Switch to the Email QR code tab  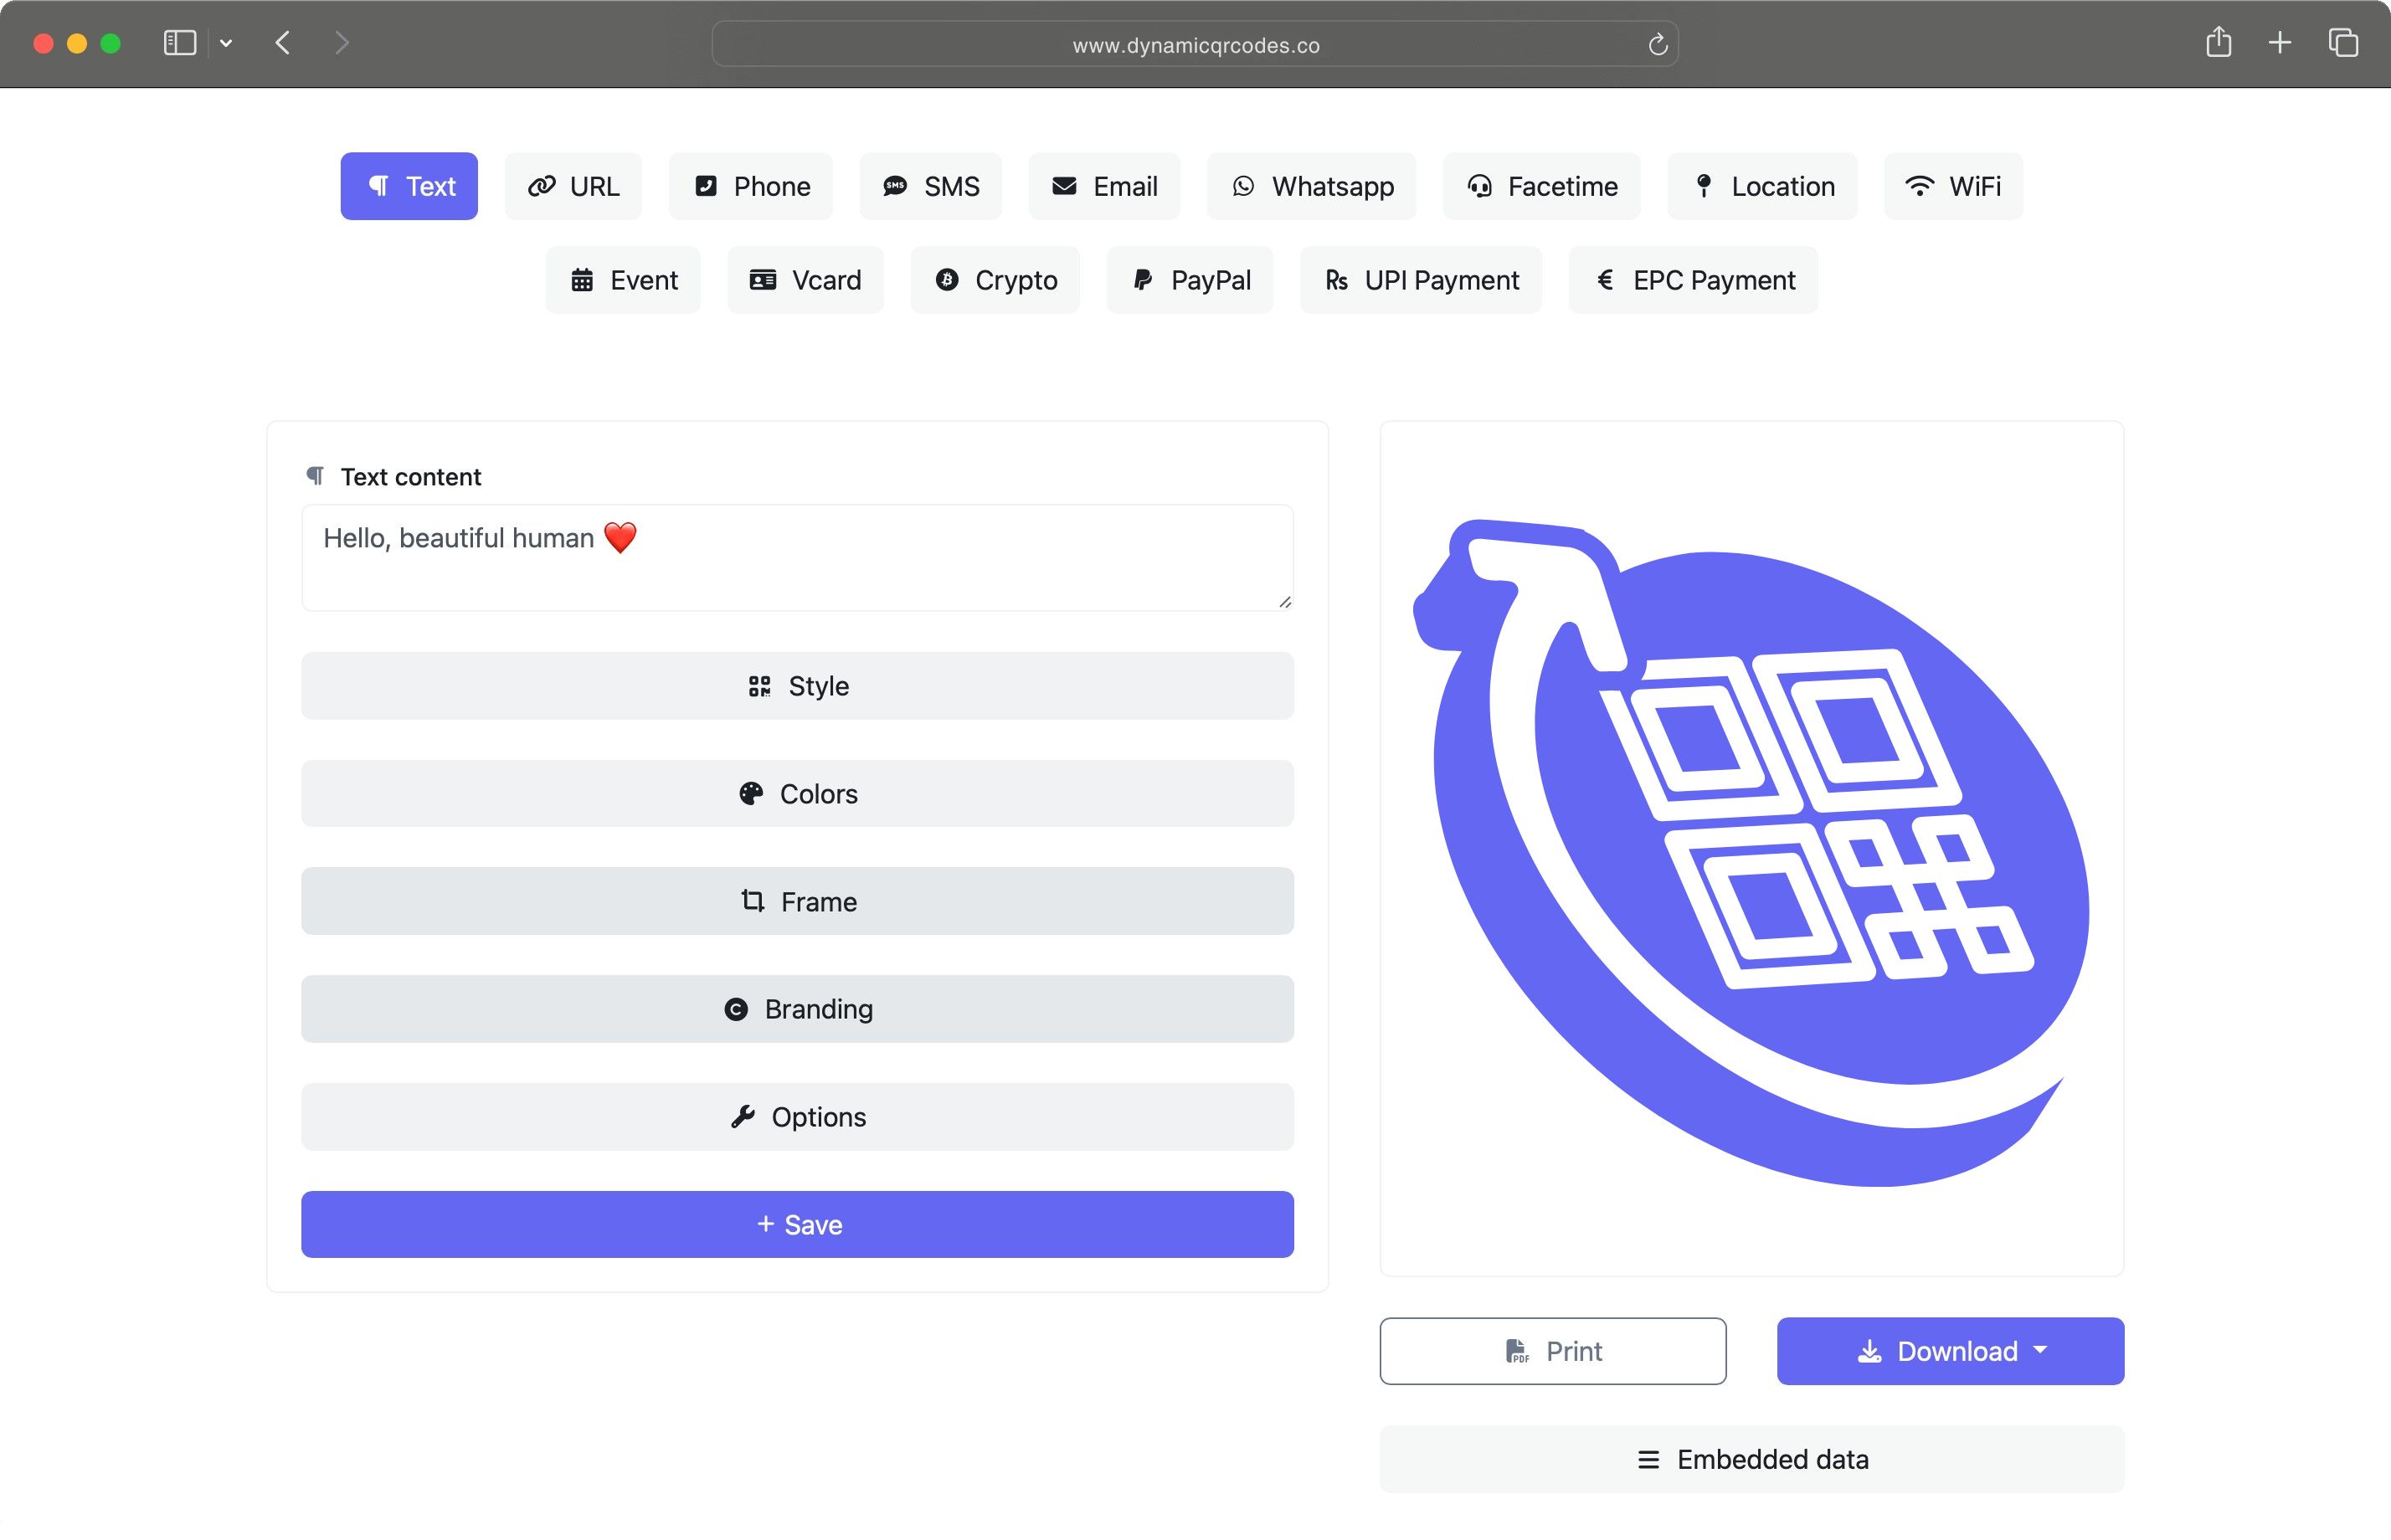[1103, 186]
